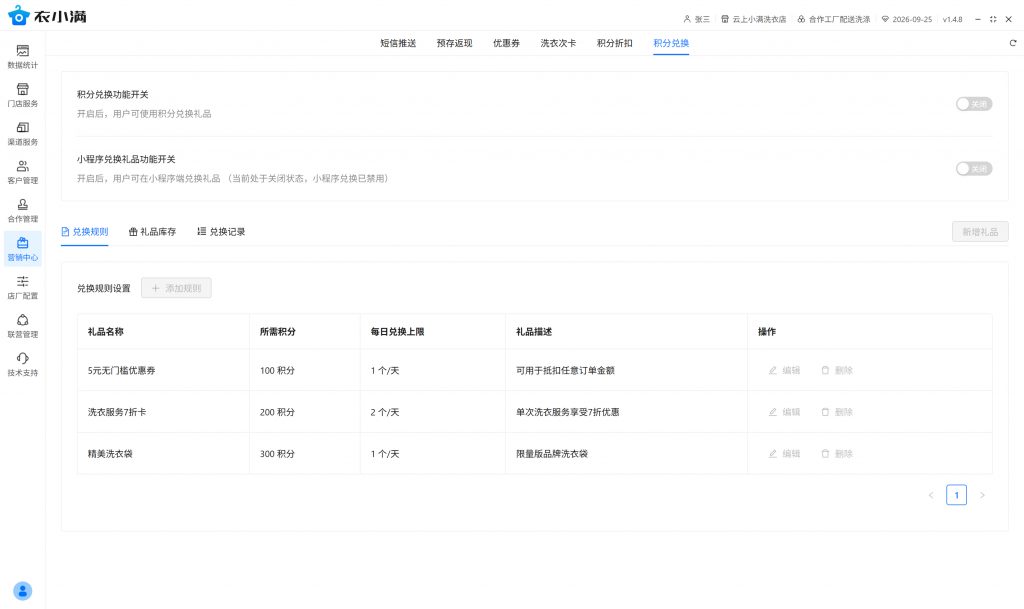Switch to 短信推送 tab
This screenshot has height=609, width=1024.
[398, 43]
